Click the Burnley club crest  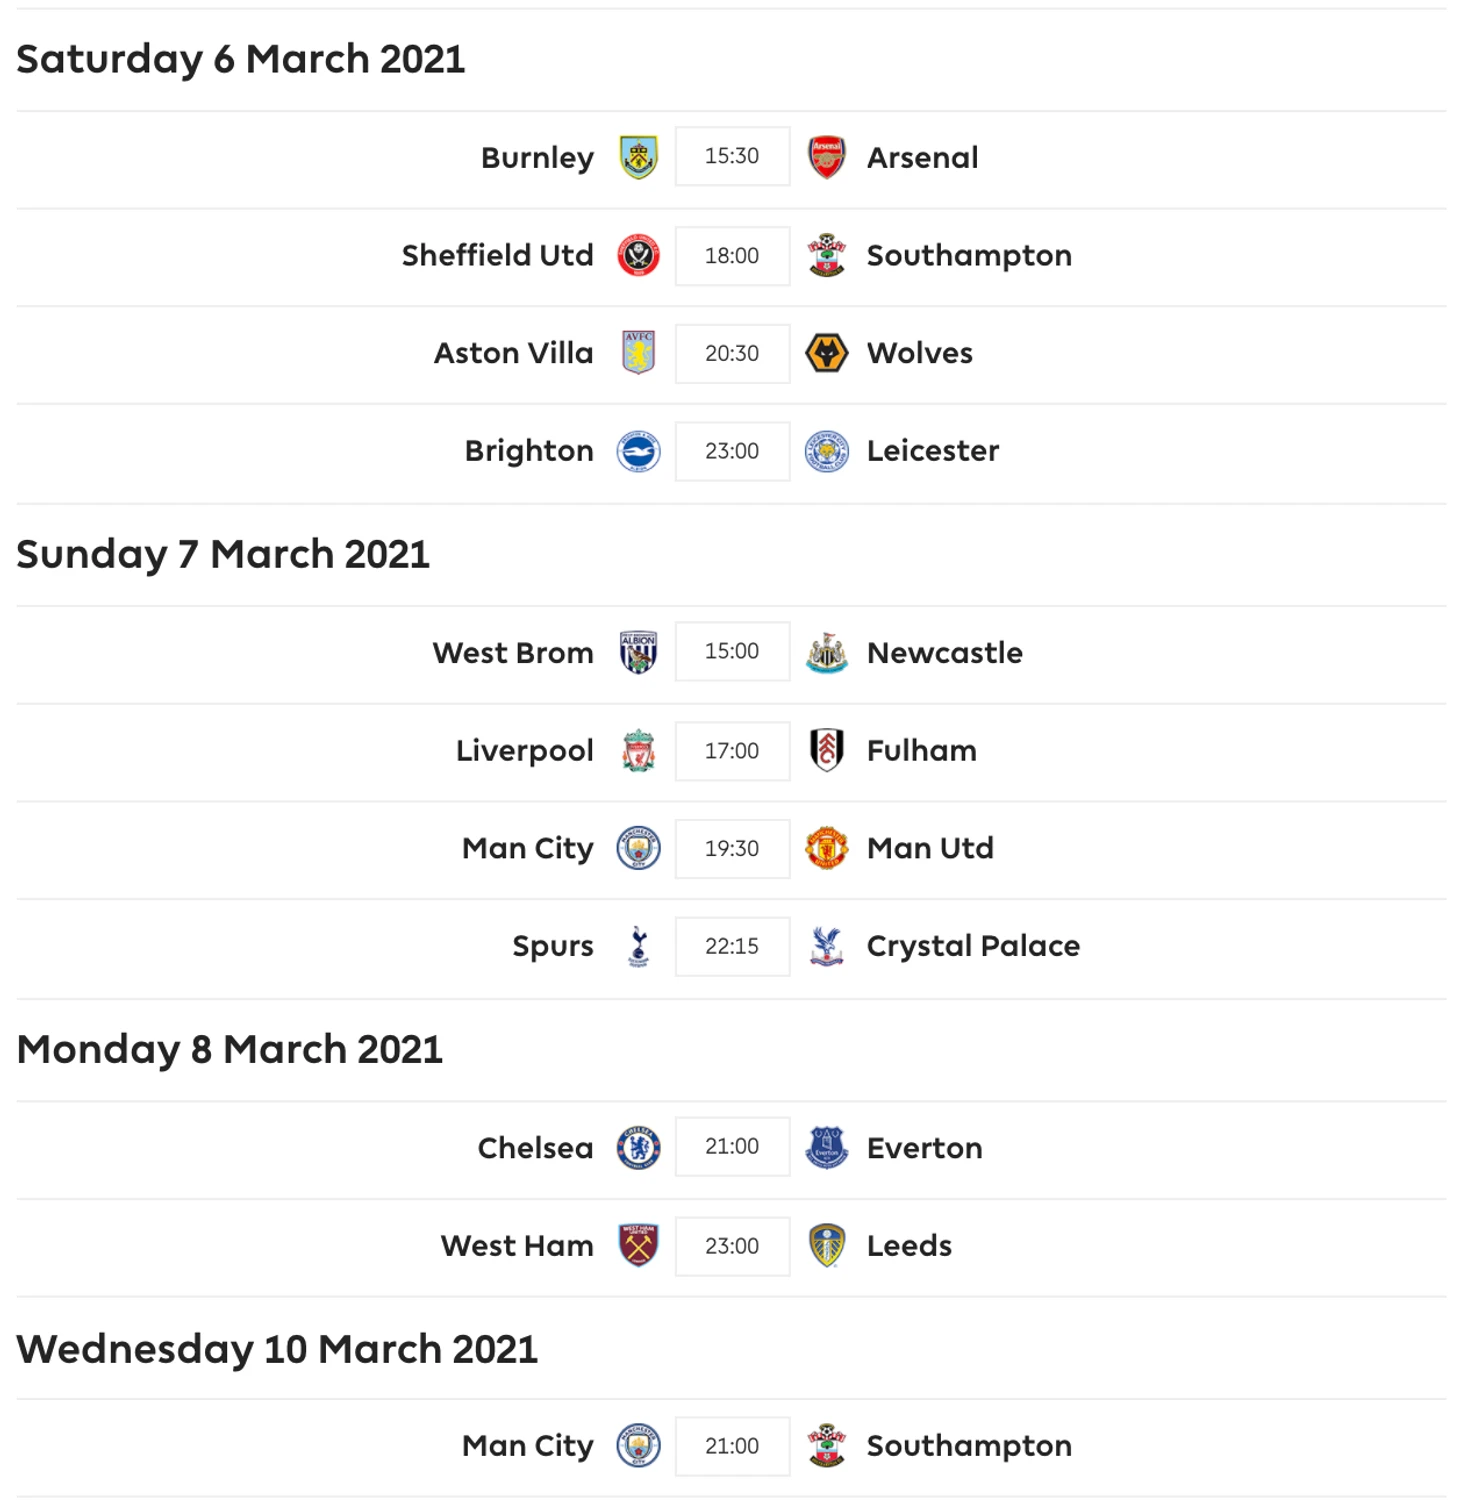[638, 157]
